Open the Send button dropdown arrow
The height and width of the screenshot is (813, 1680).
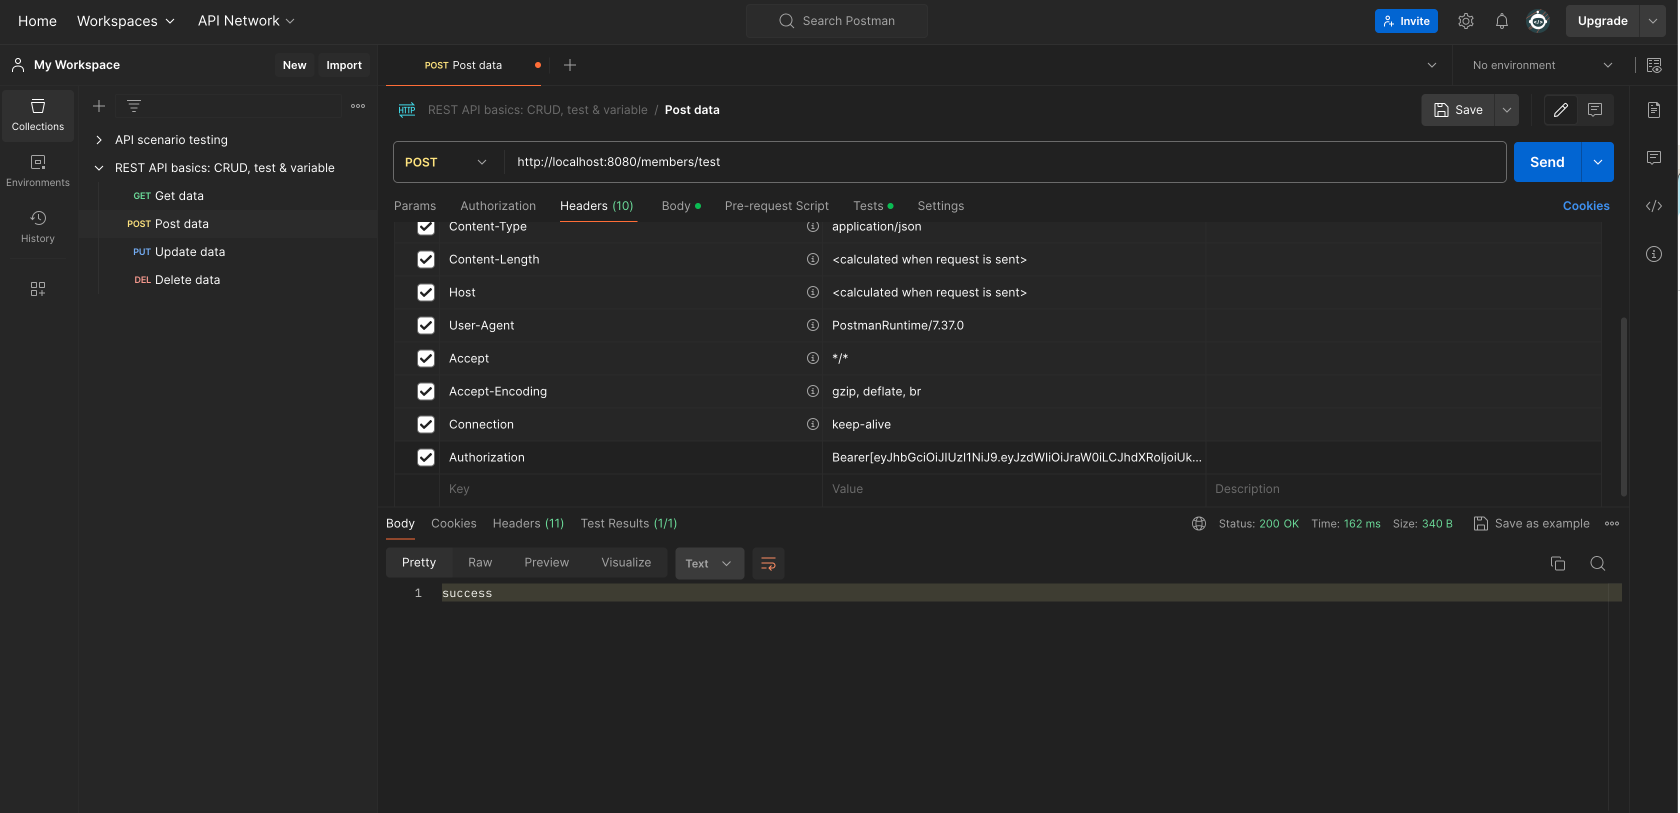click(1598, 162)
